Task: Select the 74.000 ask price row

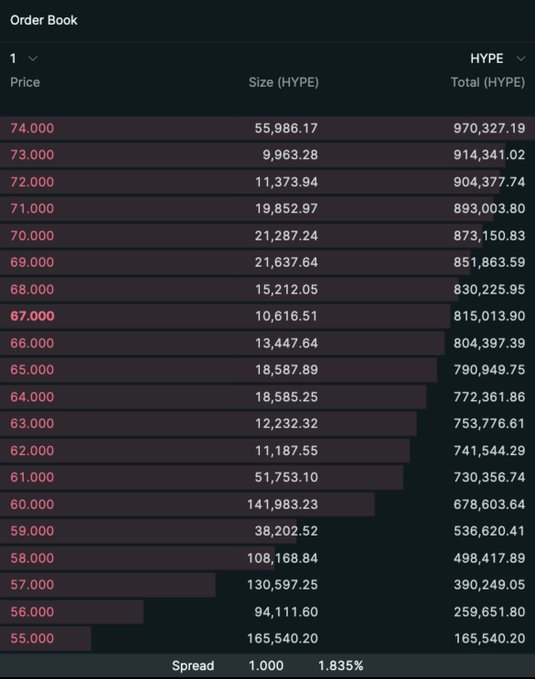Action: click(267, 128)
